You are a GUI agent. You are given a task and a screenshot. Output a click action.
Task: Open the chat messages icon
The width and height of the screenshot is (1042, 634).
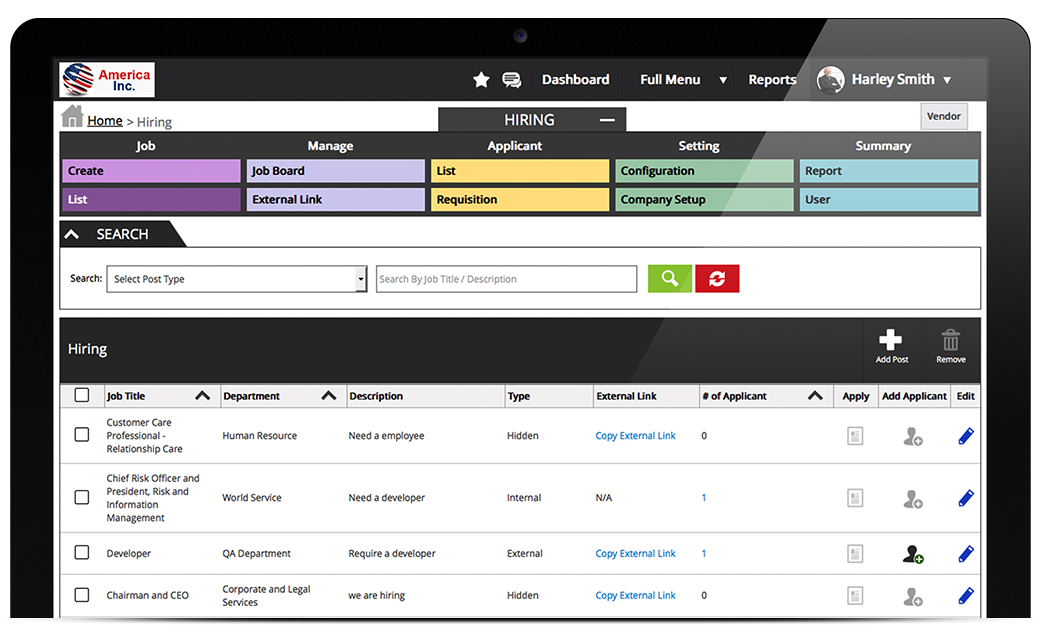point(512,80)
